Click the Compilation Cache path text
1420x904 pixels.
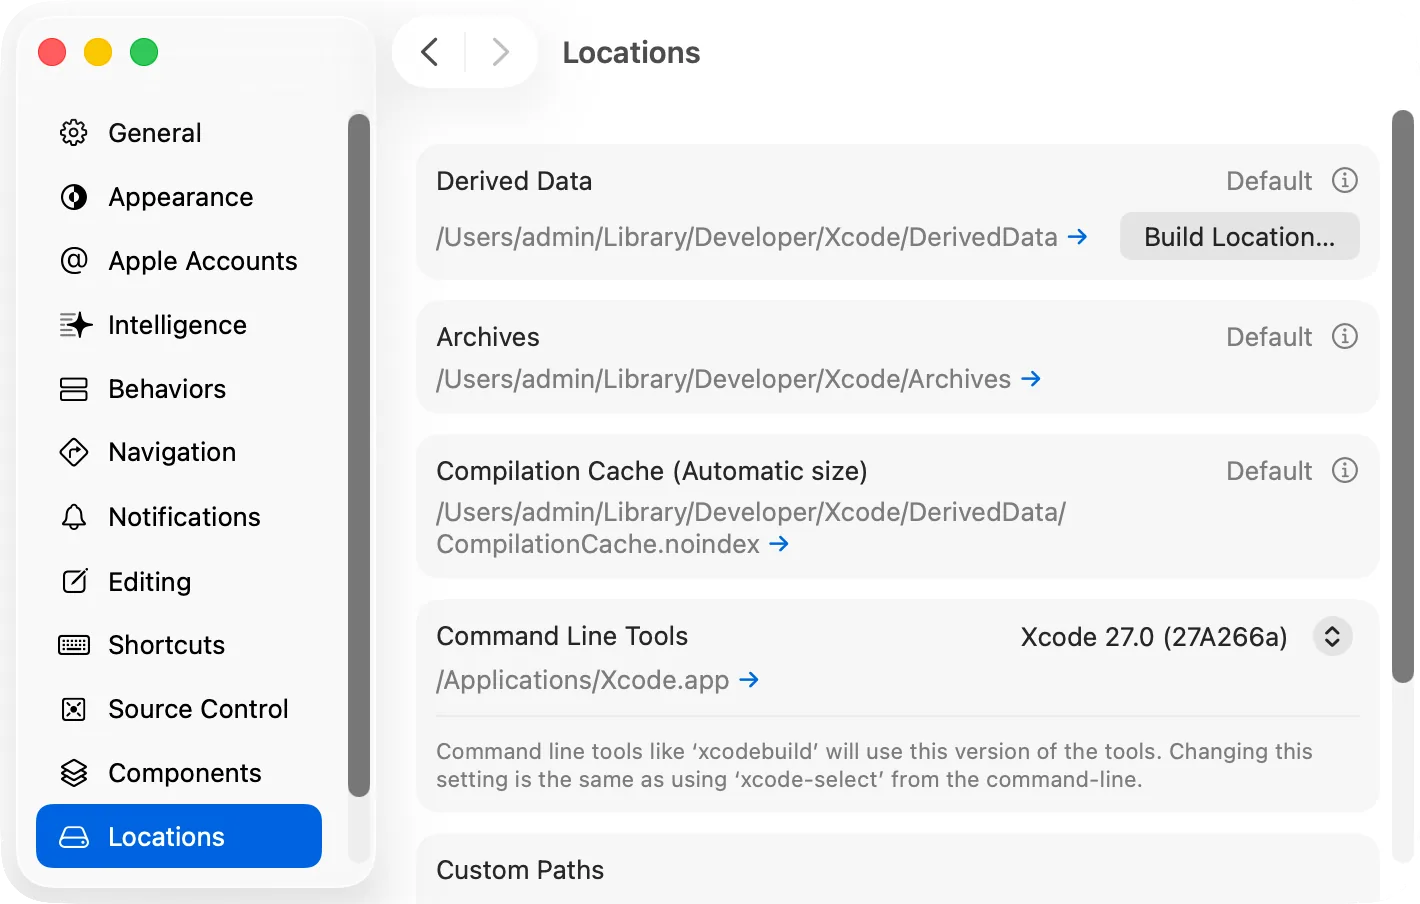coord(750,528)
